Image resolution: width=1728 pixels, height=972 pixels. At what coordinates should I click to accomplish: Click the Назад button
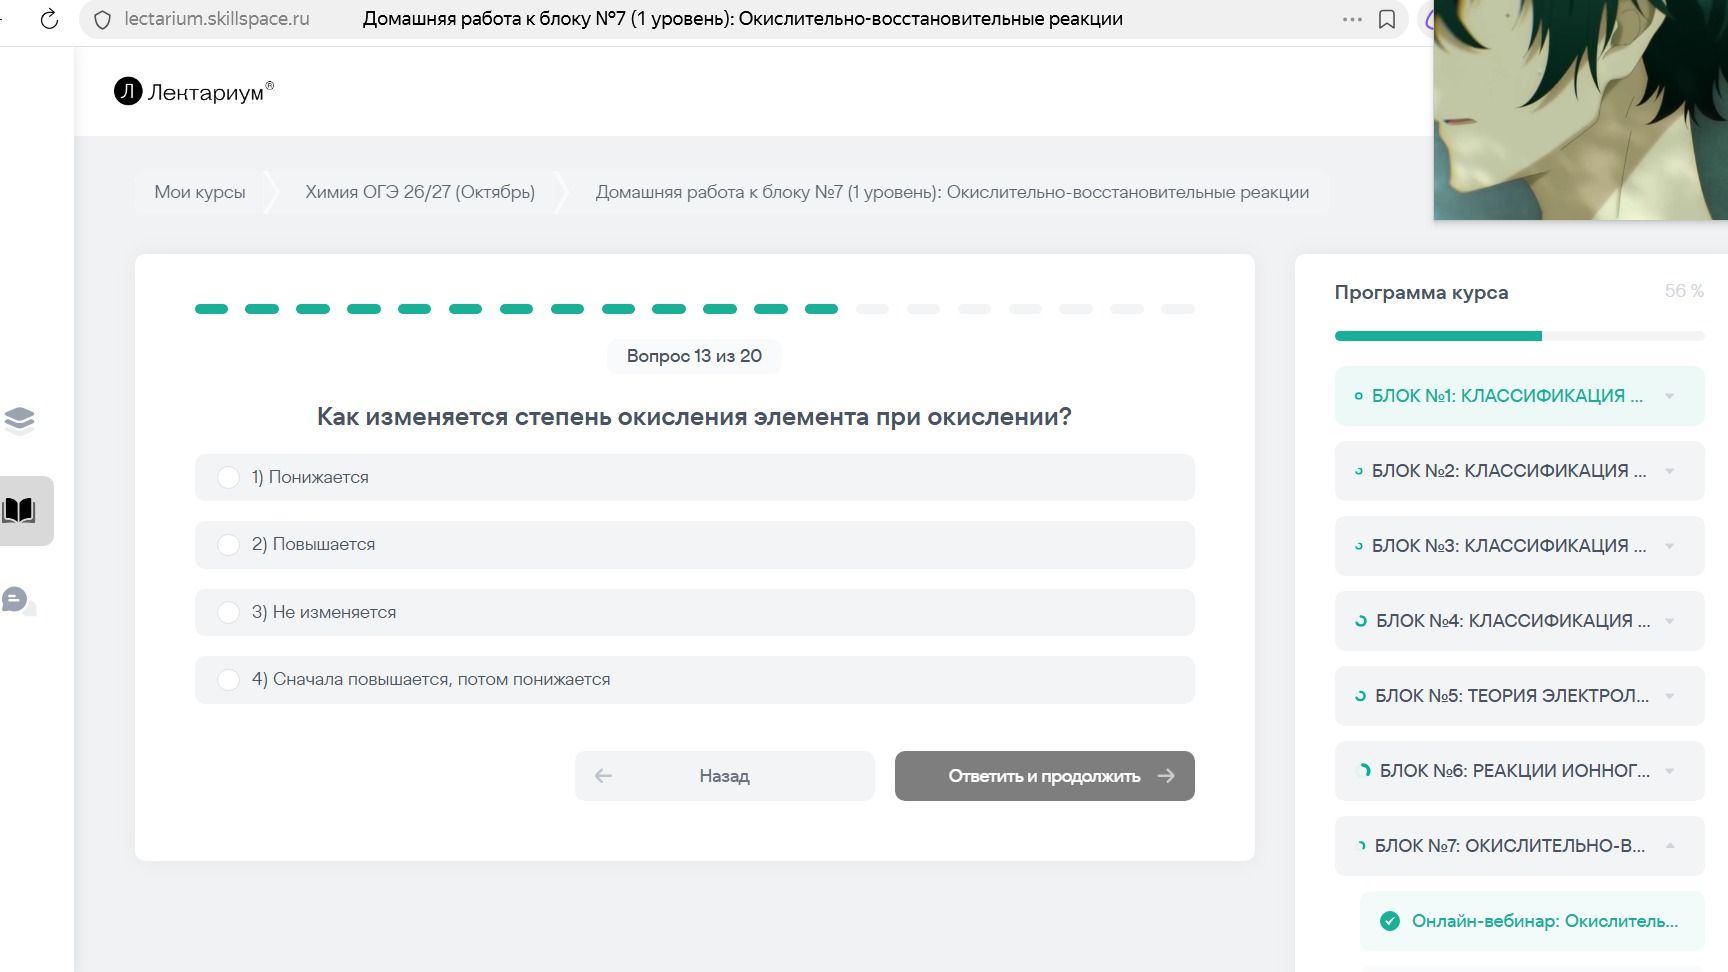pos(724,776)
